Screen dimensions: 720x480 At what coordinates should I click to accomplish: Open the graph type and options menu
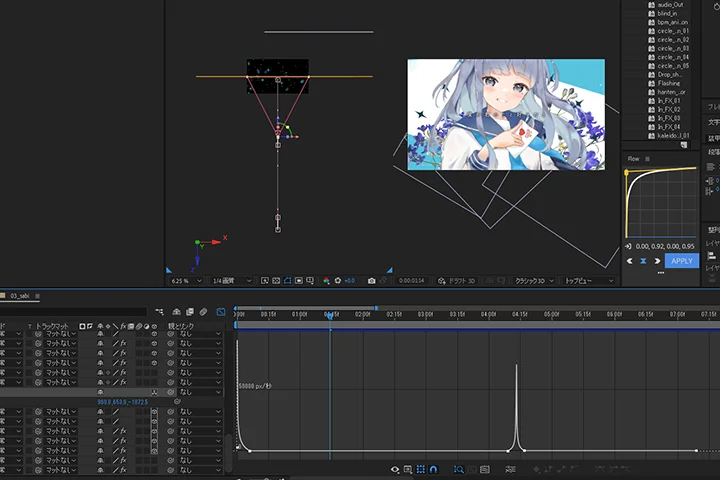408,469
